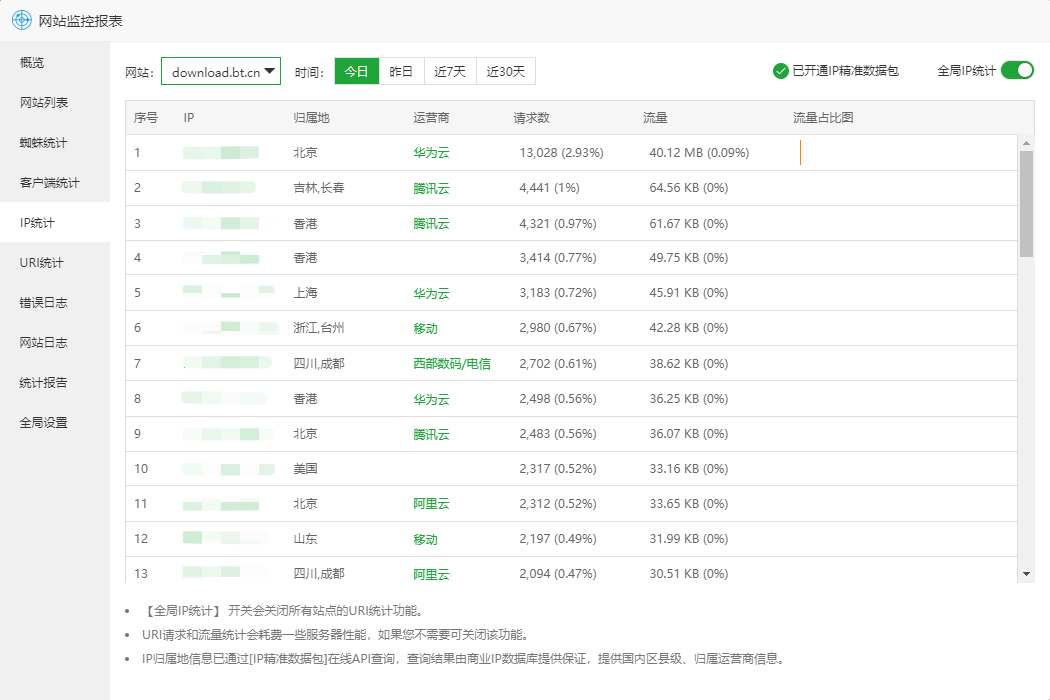This screenshot has height=700, width=1050.
Task: Click the 香港 location in row 4
Action: [x=305, y=258]
